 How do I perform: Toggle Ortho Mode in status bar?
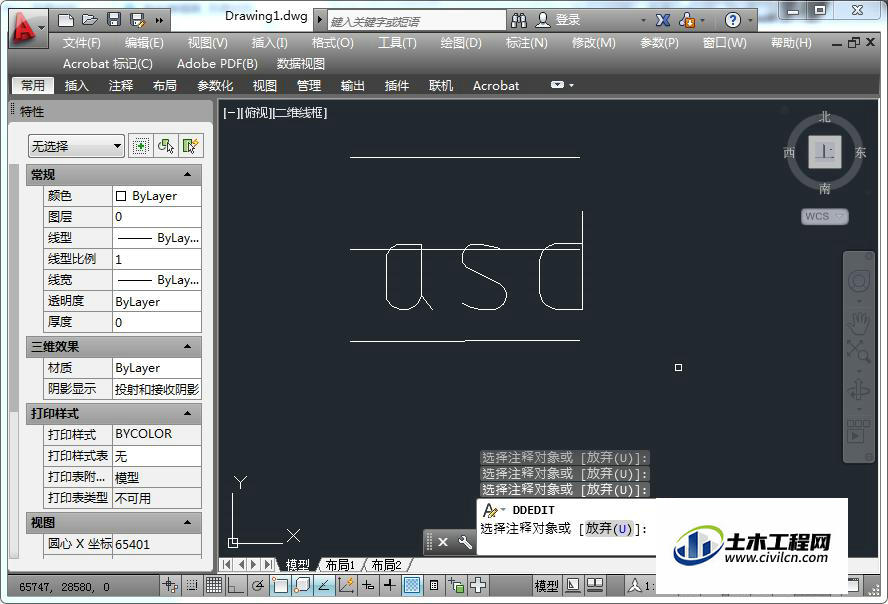click(x=234, y=586)
